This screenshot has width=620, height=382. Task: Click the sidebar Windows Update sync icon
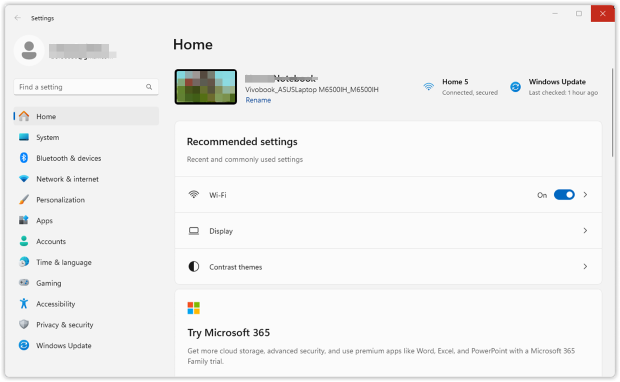pos(24,345)
